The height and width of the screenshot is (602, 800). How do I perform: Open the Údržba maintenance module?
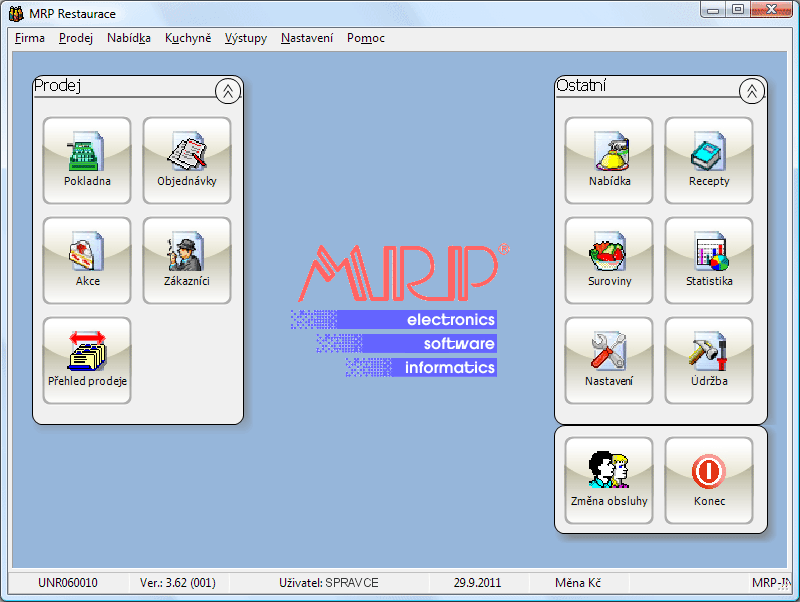click(709, 361)
